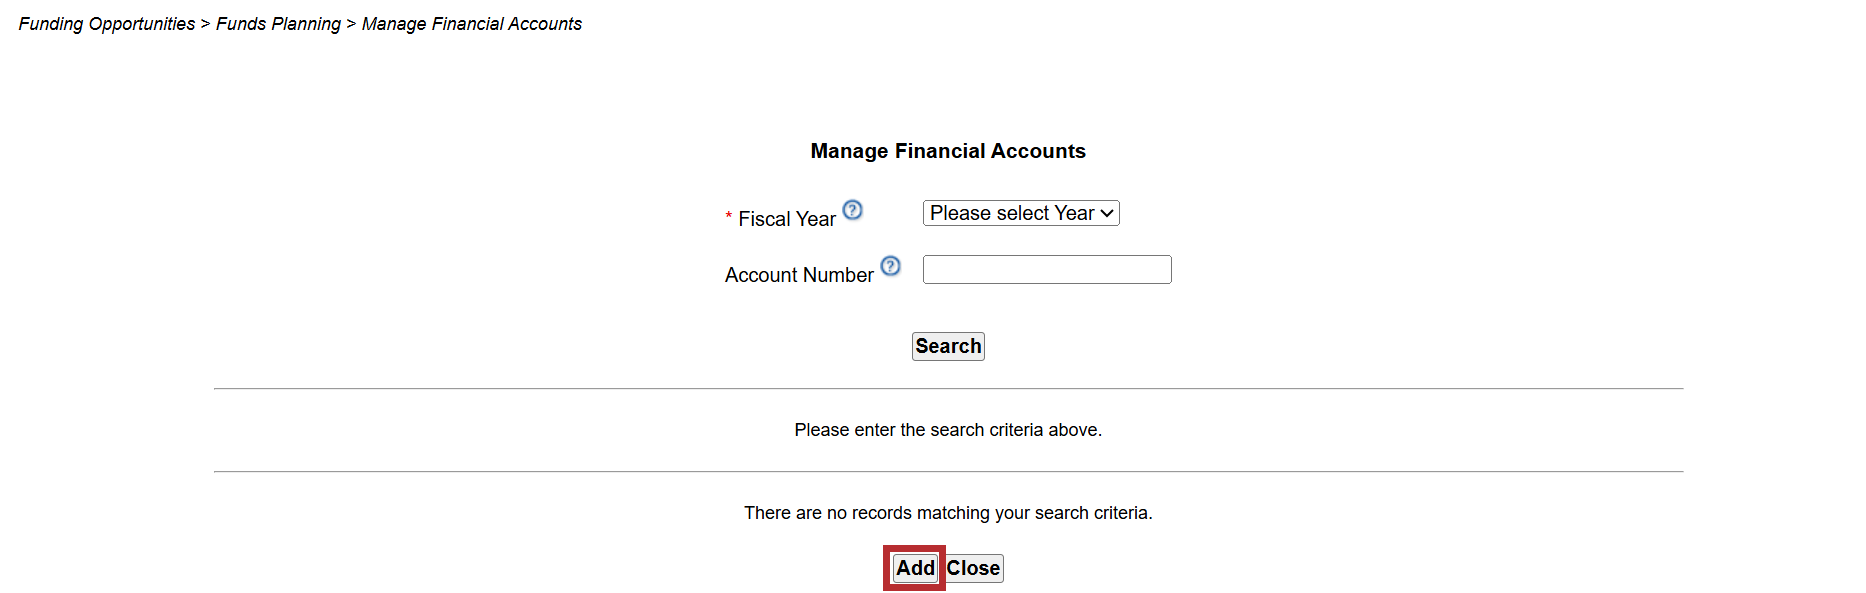The image size is (1866, 593).
Task: Go to Funding Opportunities breadcrumb
Action: click(107, 24)
